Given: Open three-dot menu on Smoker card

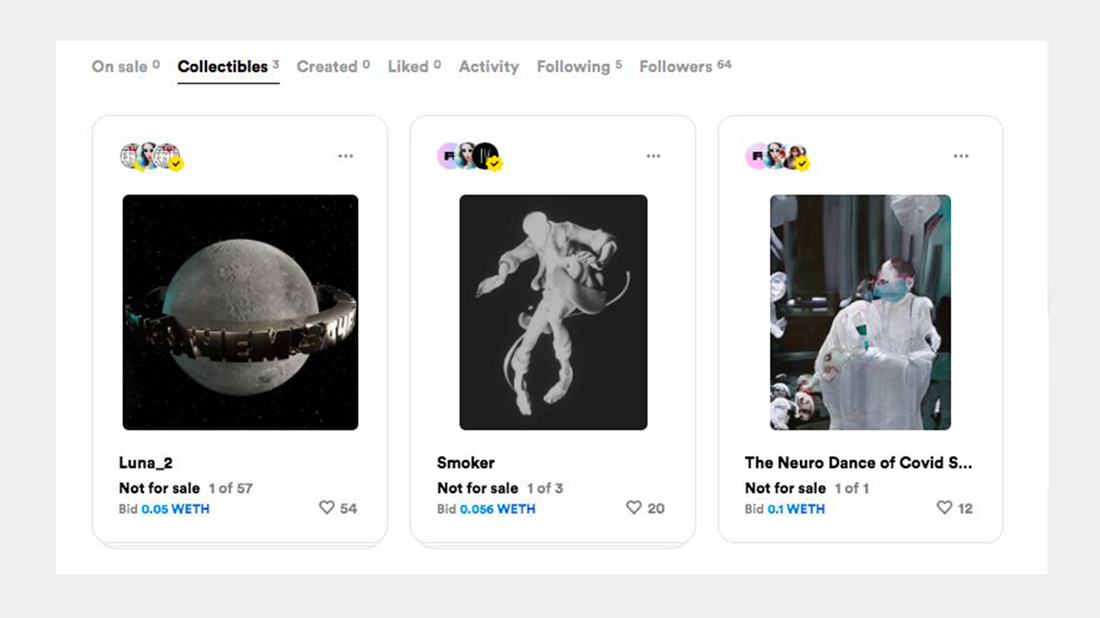Looking at the screenshot, I should point(653,156).
